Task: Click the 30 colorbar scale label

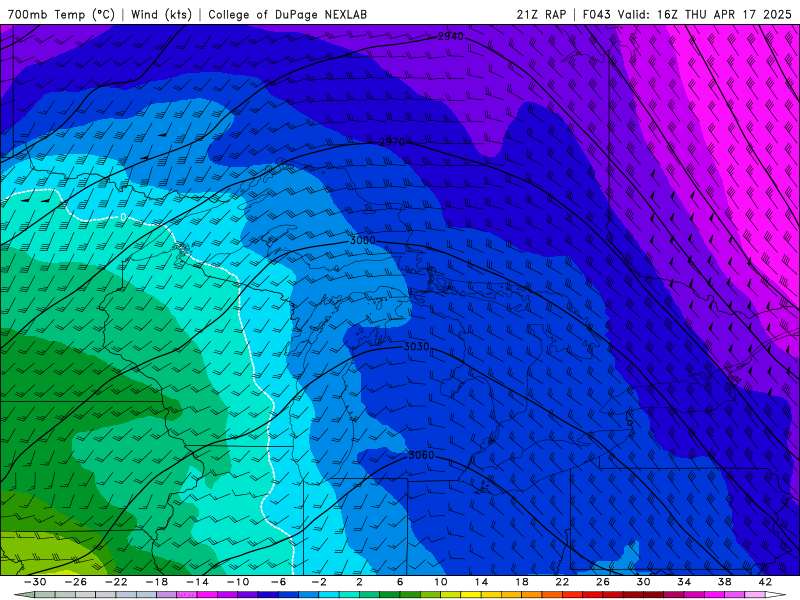Action: click(x=643, y=582)
